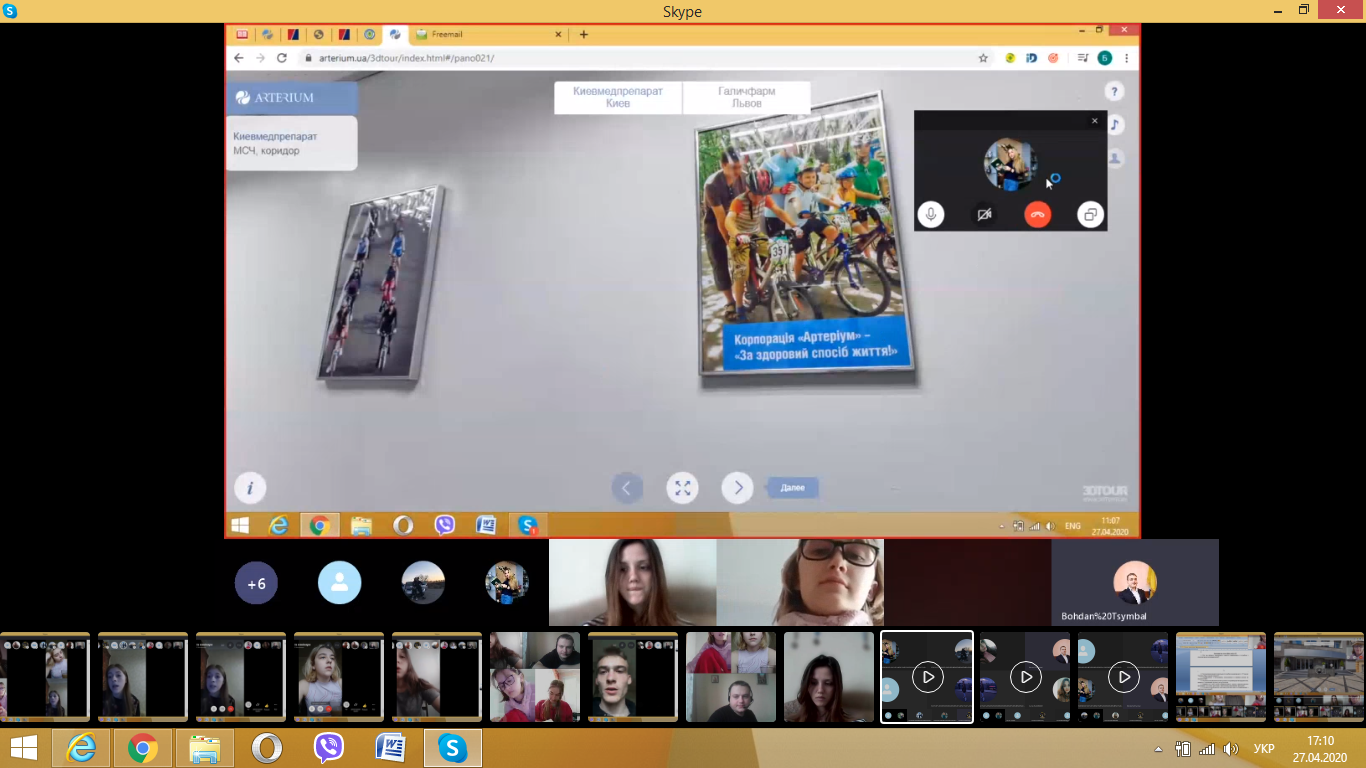Image resolution: width=1366 pixels, height=768 pixels.
Task: Play the highlighted video thumbnail in the gallery
Action: click(x=927, y=677)
